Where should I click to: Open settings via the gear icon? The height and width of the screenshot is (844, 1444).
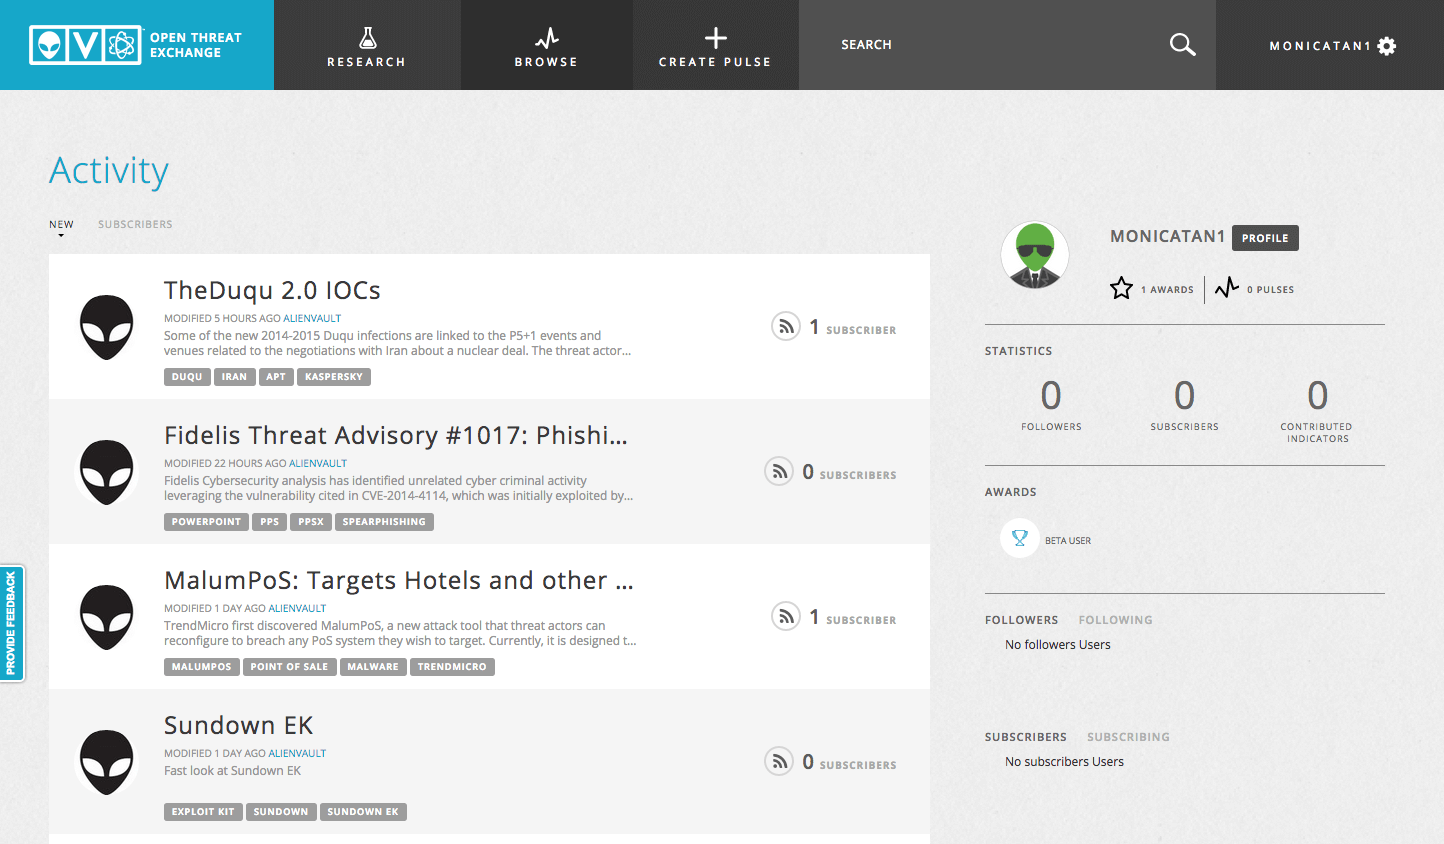pos(1386,46)
